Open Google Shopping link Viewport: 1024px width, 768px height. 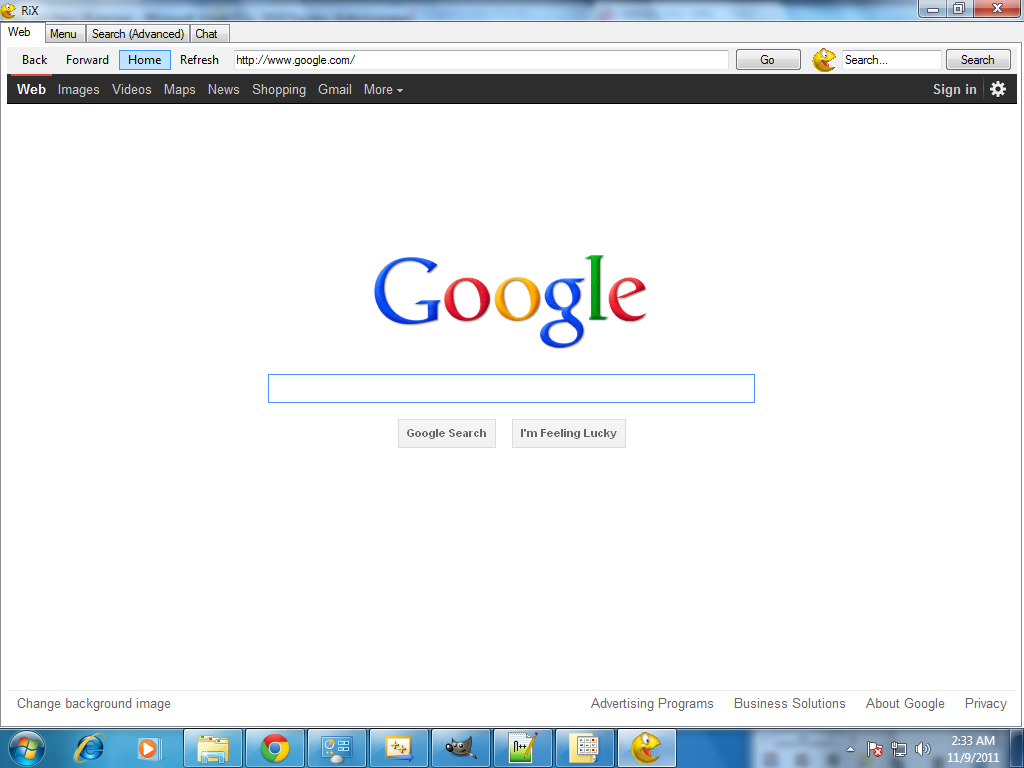click(279, 89)
